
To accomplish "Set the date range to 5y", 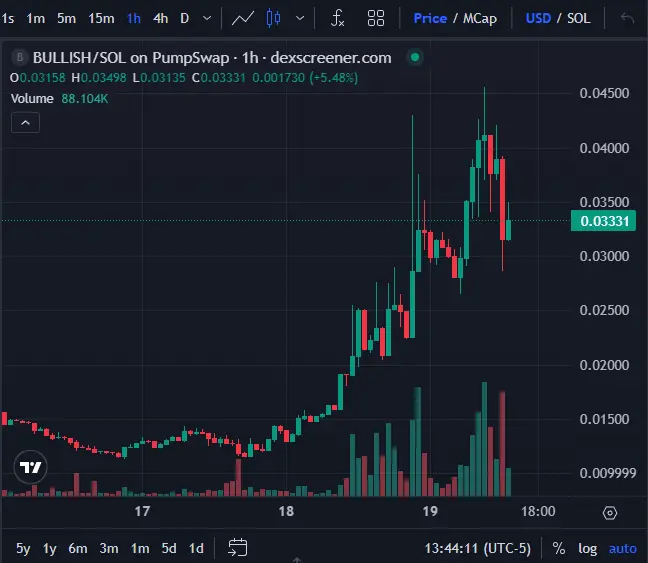I will pyautogui.click(x=23, y=549).
